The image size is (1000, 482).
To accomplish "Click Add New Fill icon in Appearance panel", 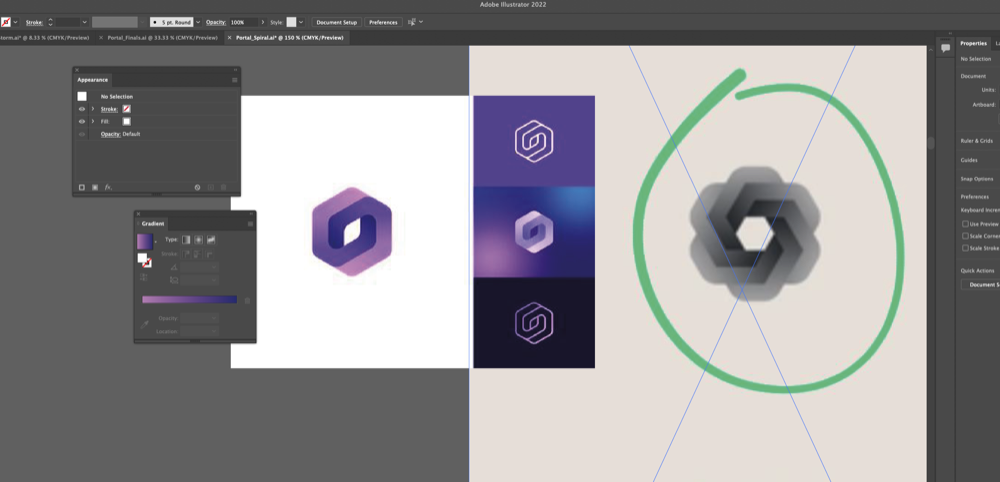I will 95,187.
